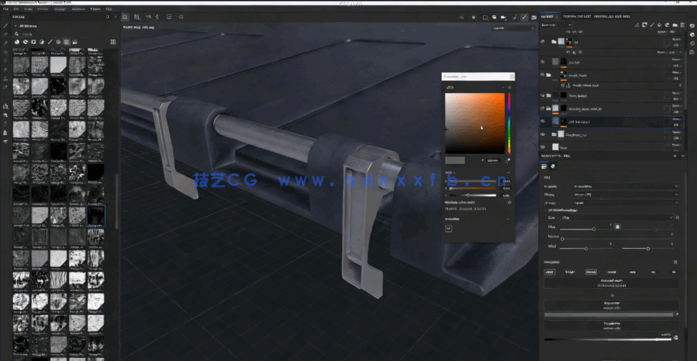The image size is (697, 361).
Task: Click the add effect wand icon in Layers
Action: click(637, 25)
